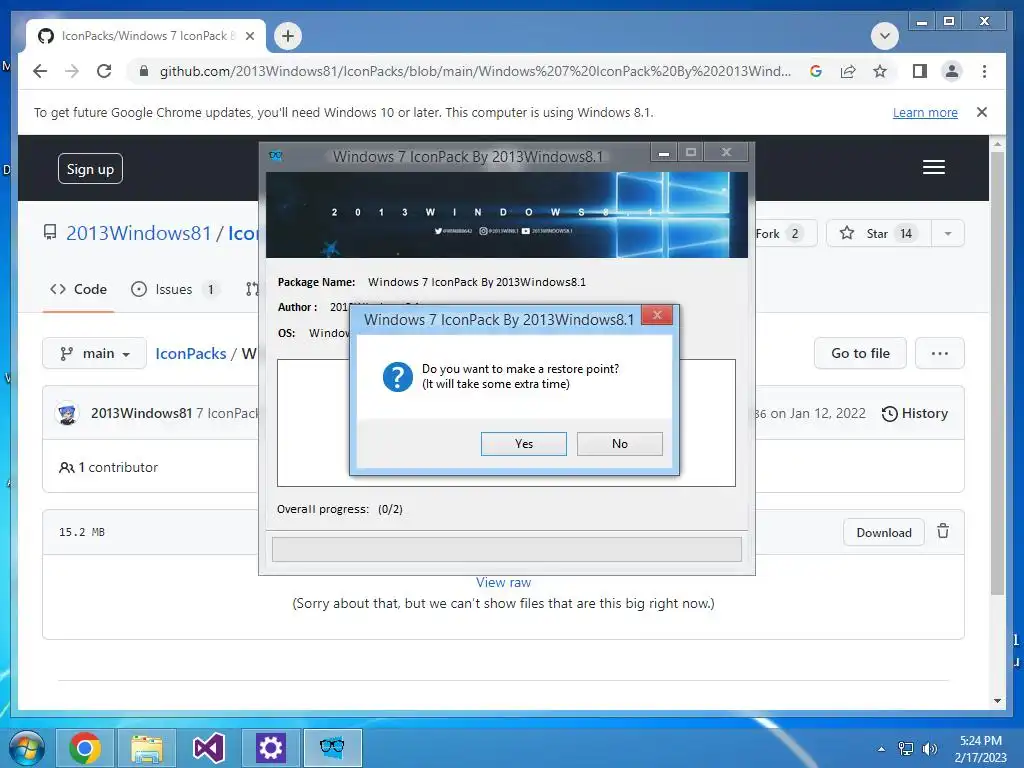1024x768 pixels.
Task: Open tab search dropdown chevron
Action: coord(885,36)
